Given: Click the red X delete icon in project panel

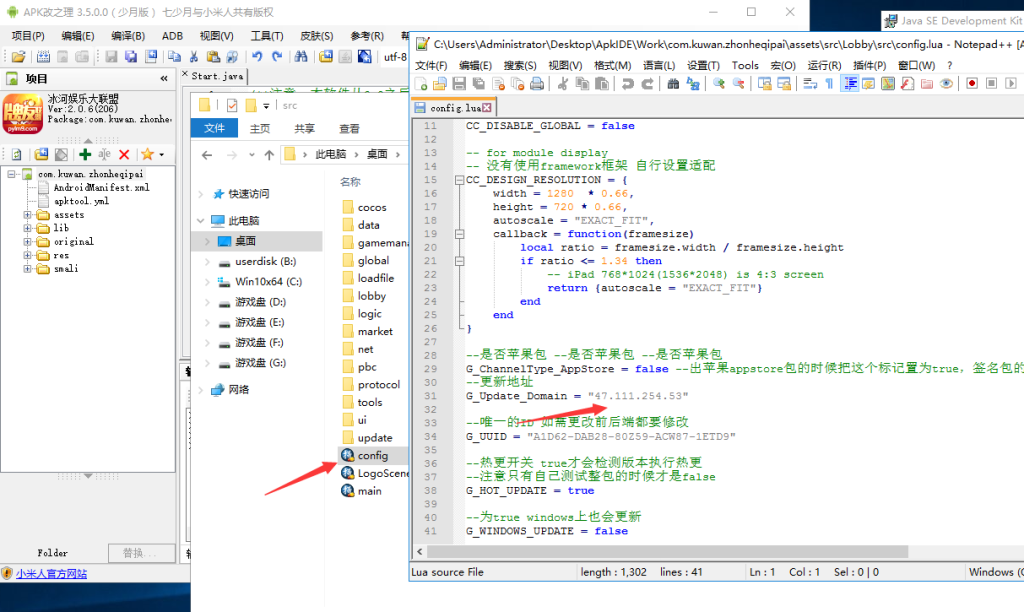Looking at the screenshot, I should tap(124, 154).
